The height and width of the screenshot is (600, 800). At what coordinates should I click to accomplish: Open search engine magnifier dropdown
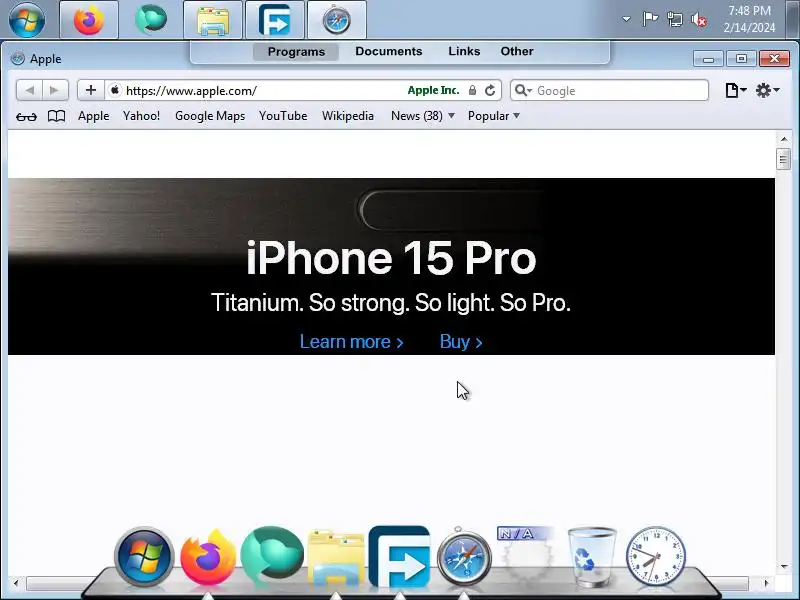[x=523, y=90]
